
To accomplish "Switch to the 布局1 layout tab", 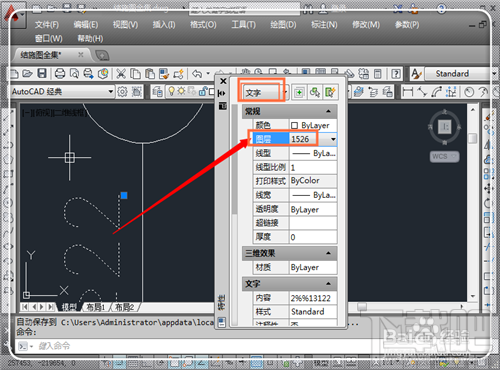I will point(96,307).
